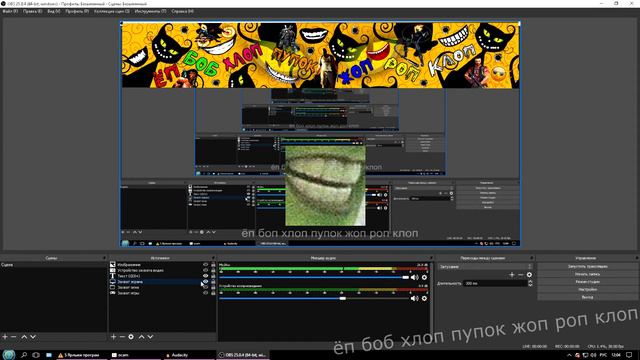Open taskbar search magnifier

(x=24, y=355)
